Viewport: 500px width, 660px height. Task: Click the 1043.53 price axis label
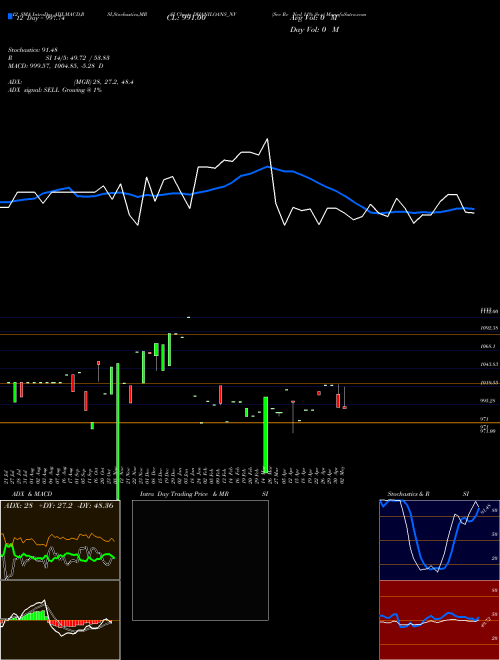489,364
